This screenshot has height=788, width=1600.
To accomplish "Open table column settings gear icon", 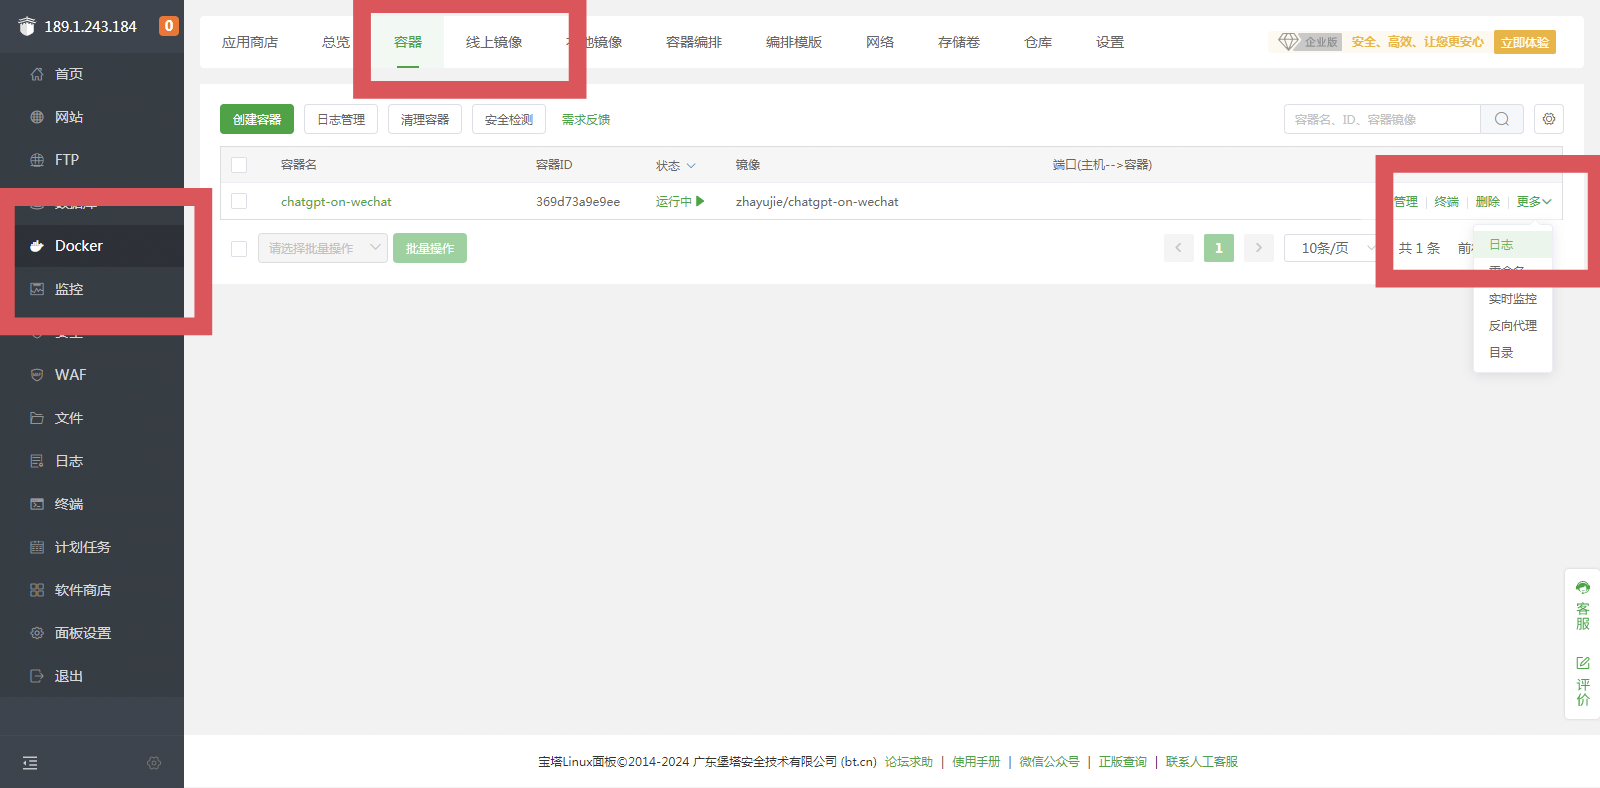I will click(1549, 119).
